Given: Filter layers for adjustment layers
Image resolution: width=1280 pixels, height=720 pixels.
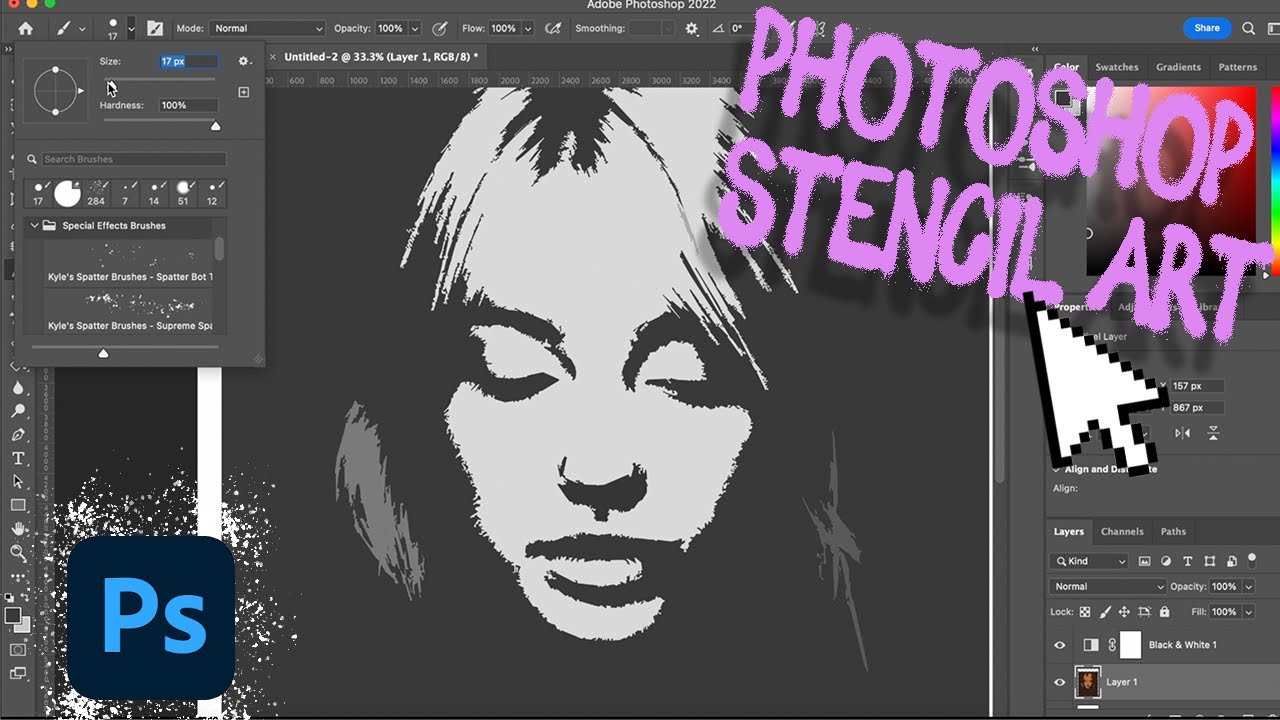Looking at the screenshot, I should coord(1166,562).
